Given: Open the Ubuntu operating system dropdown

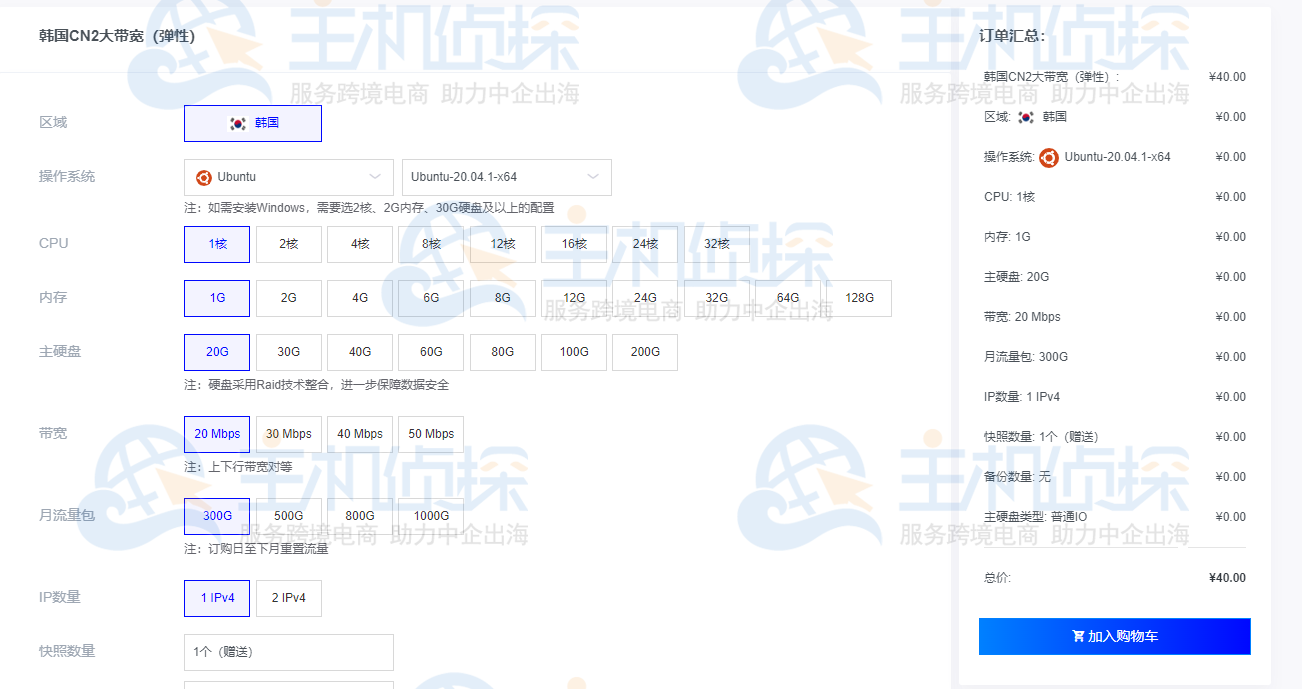Looking at the screenshot, I should [x=288, y=176].
